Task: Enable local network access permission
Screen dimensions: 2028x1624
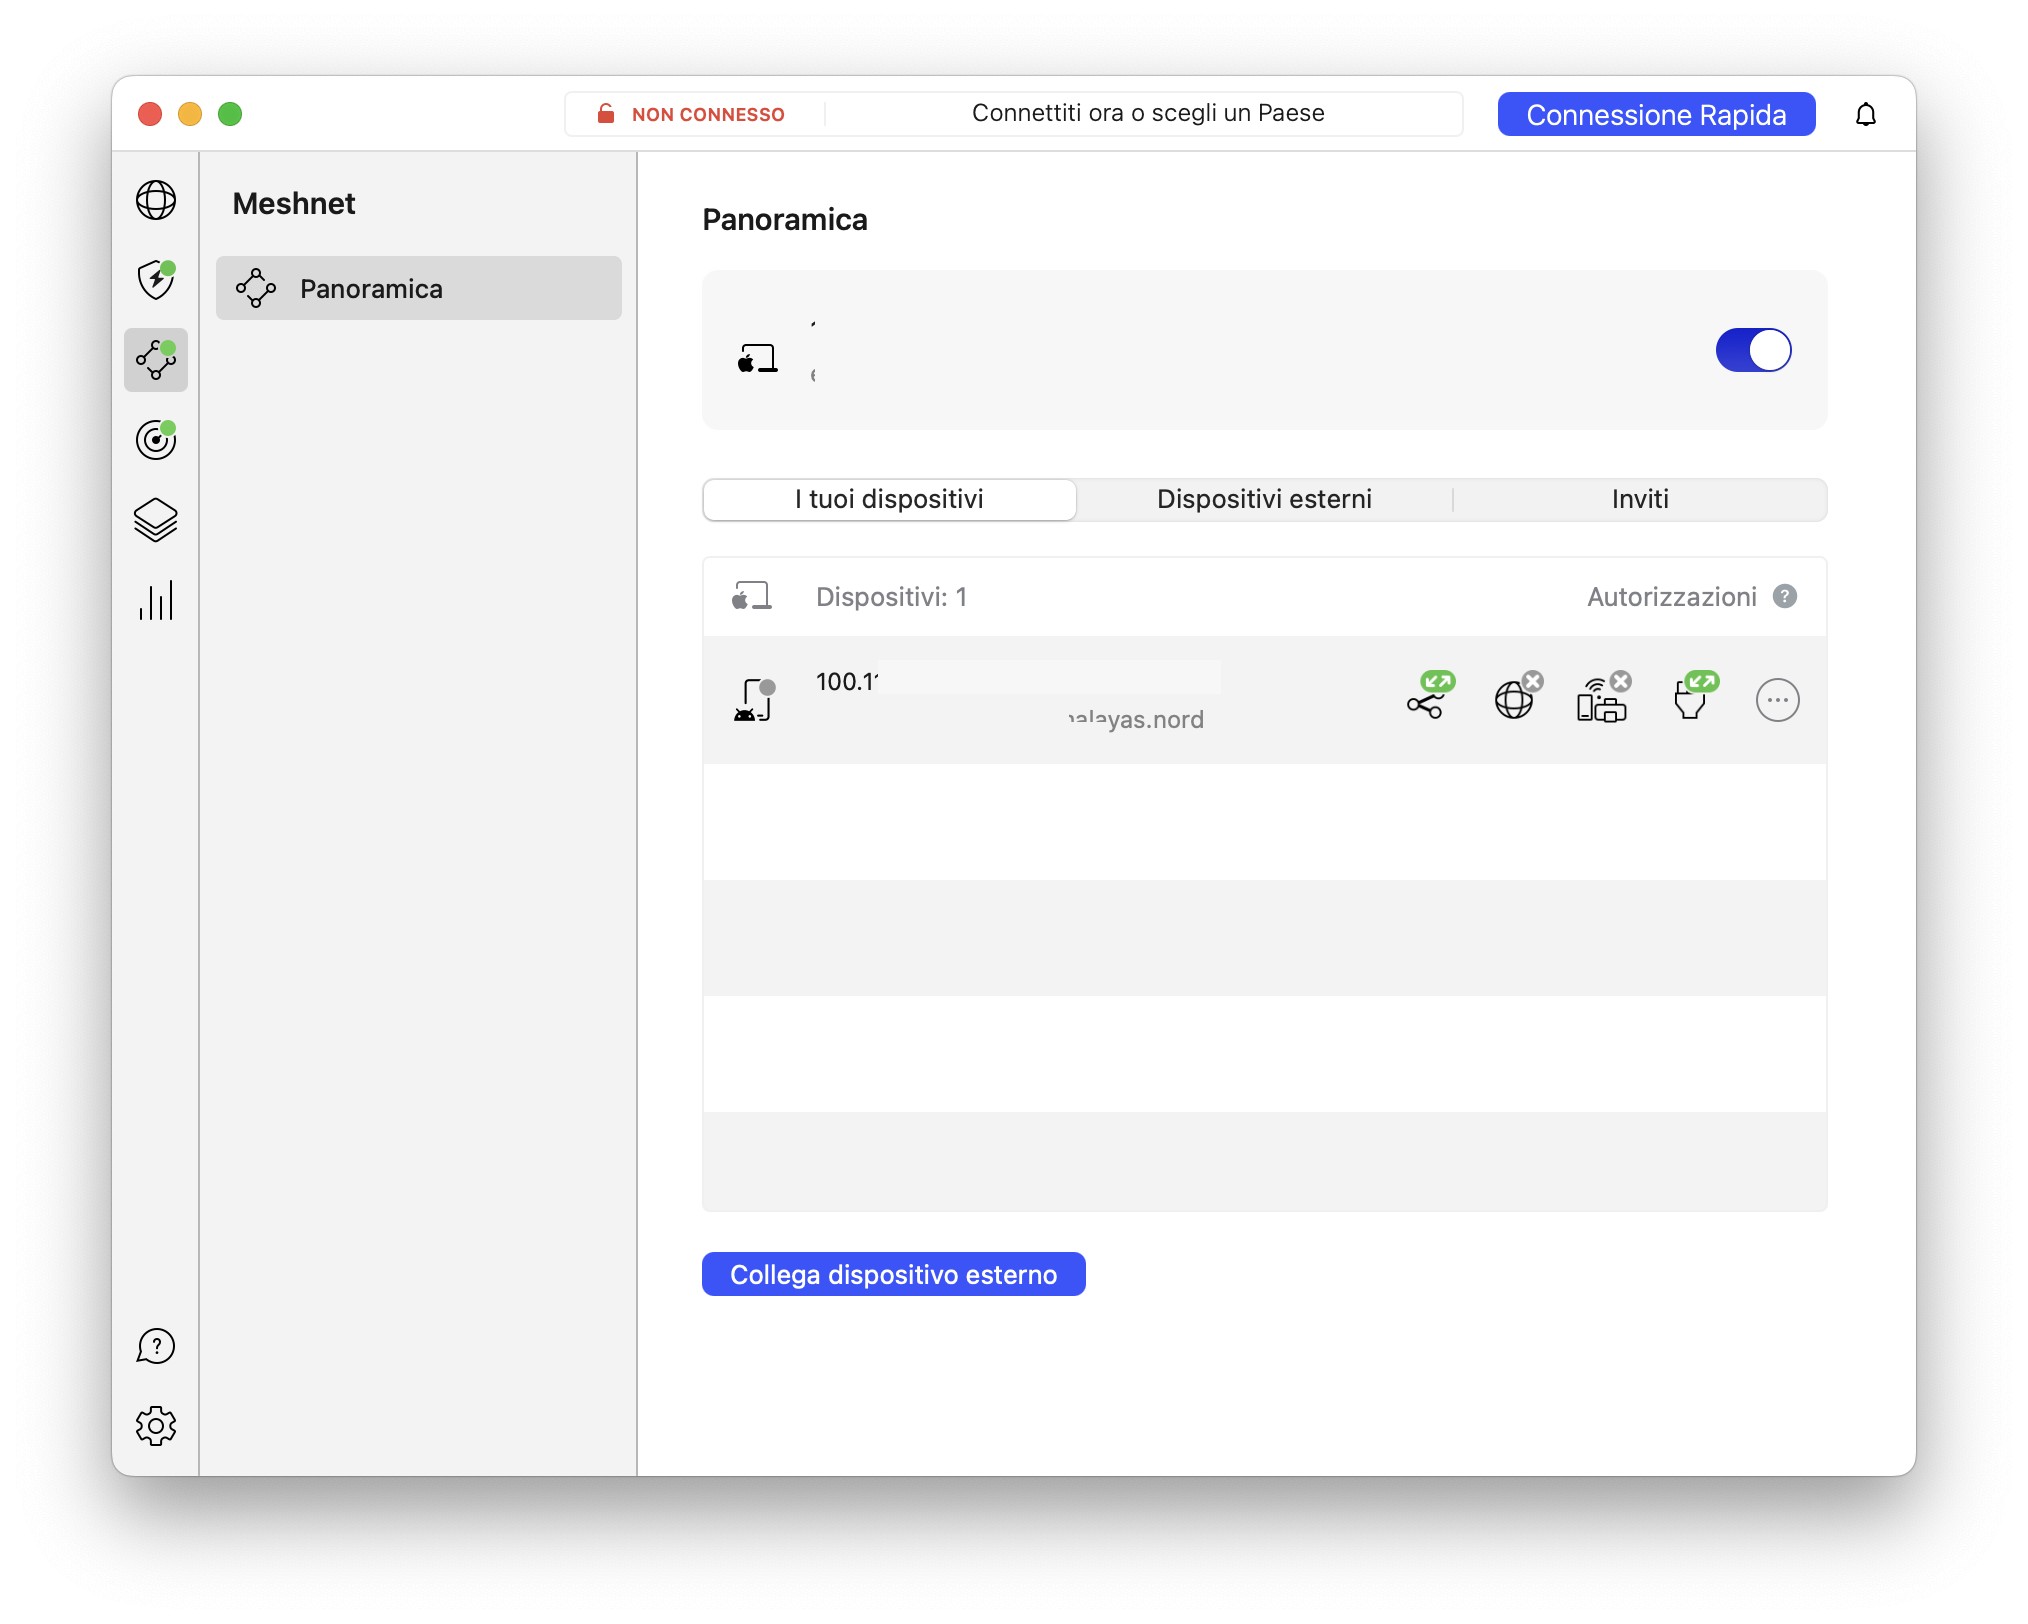Action: [x=1602, y=699]
